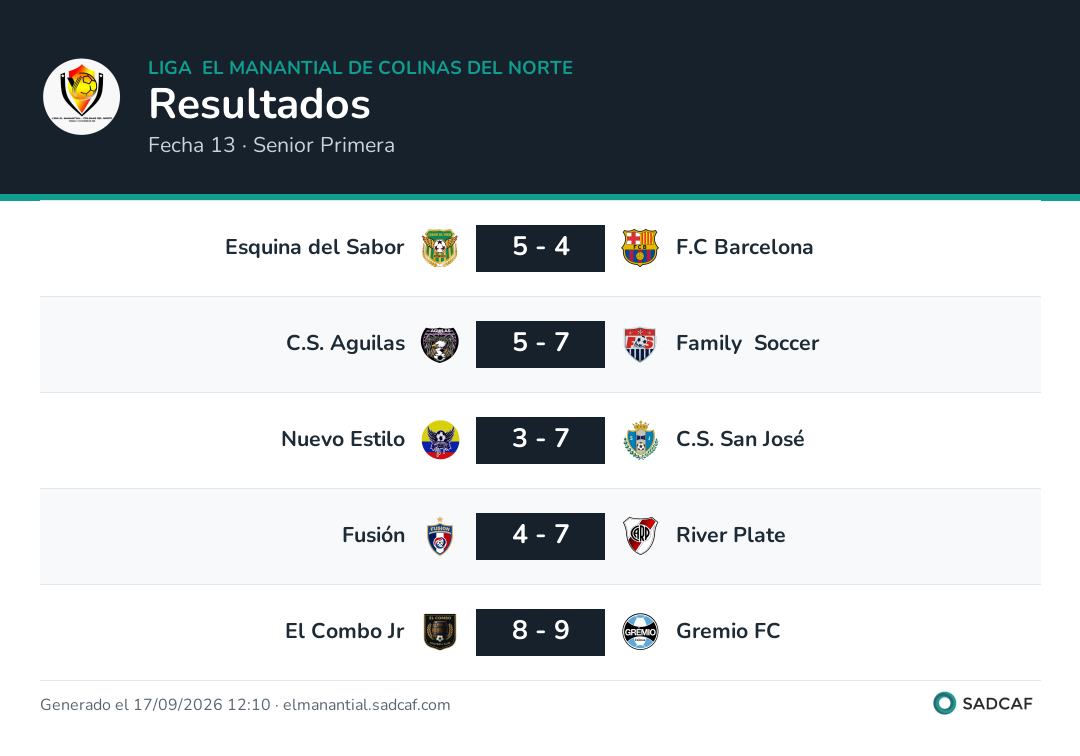
Task: Click the Gremio FC round logo
Action: [640, 632]
